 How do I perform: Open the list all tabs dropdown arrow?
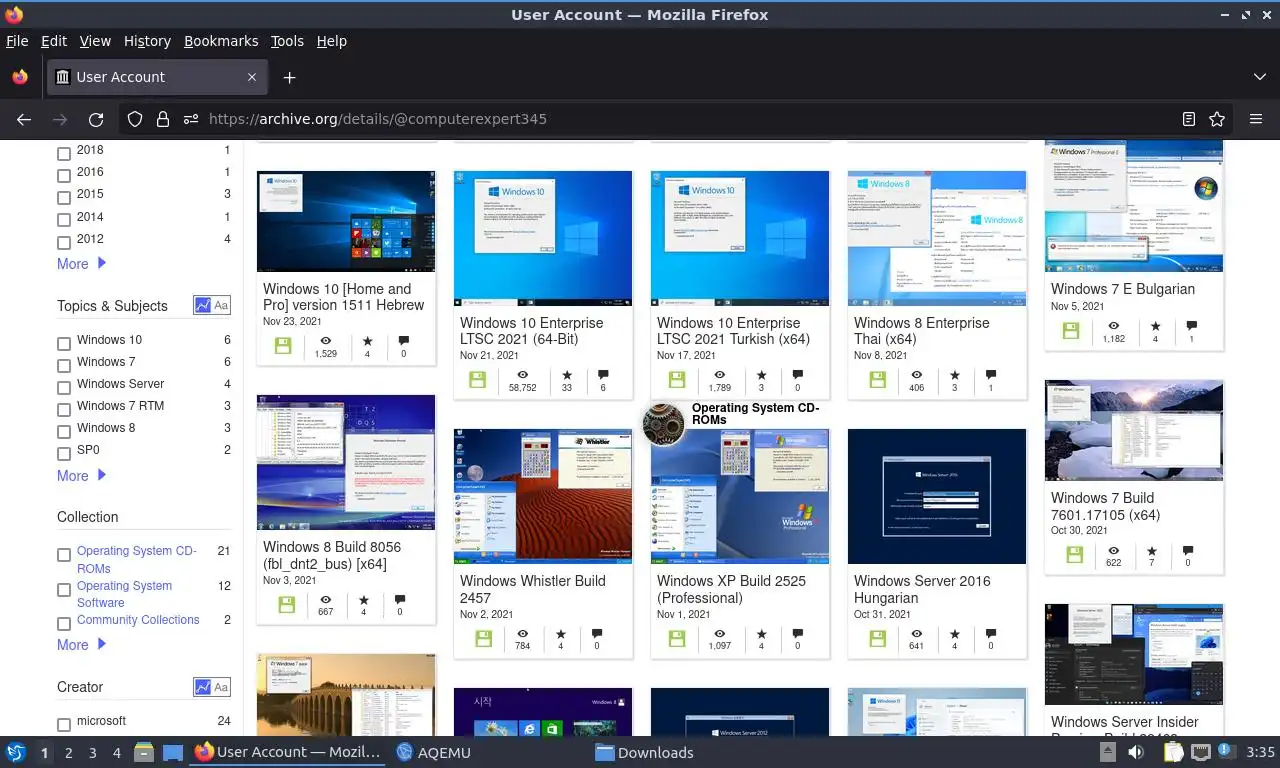pyautogui.click(x=1260, y=77)
